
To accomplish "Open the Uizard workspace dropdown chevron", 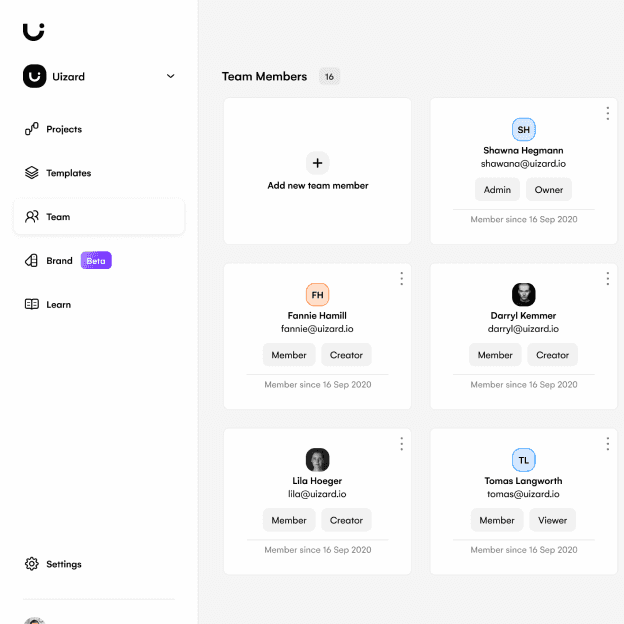I will (170, 76).
